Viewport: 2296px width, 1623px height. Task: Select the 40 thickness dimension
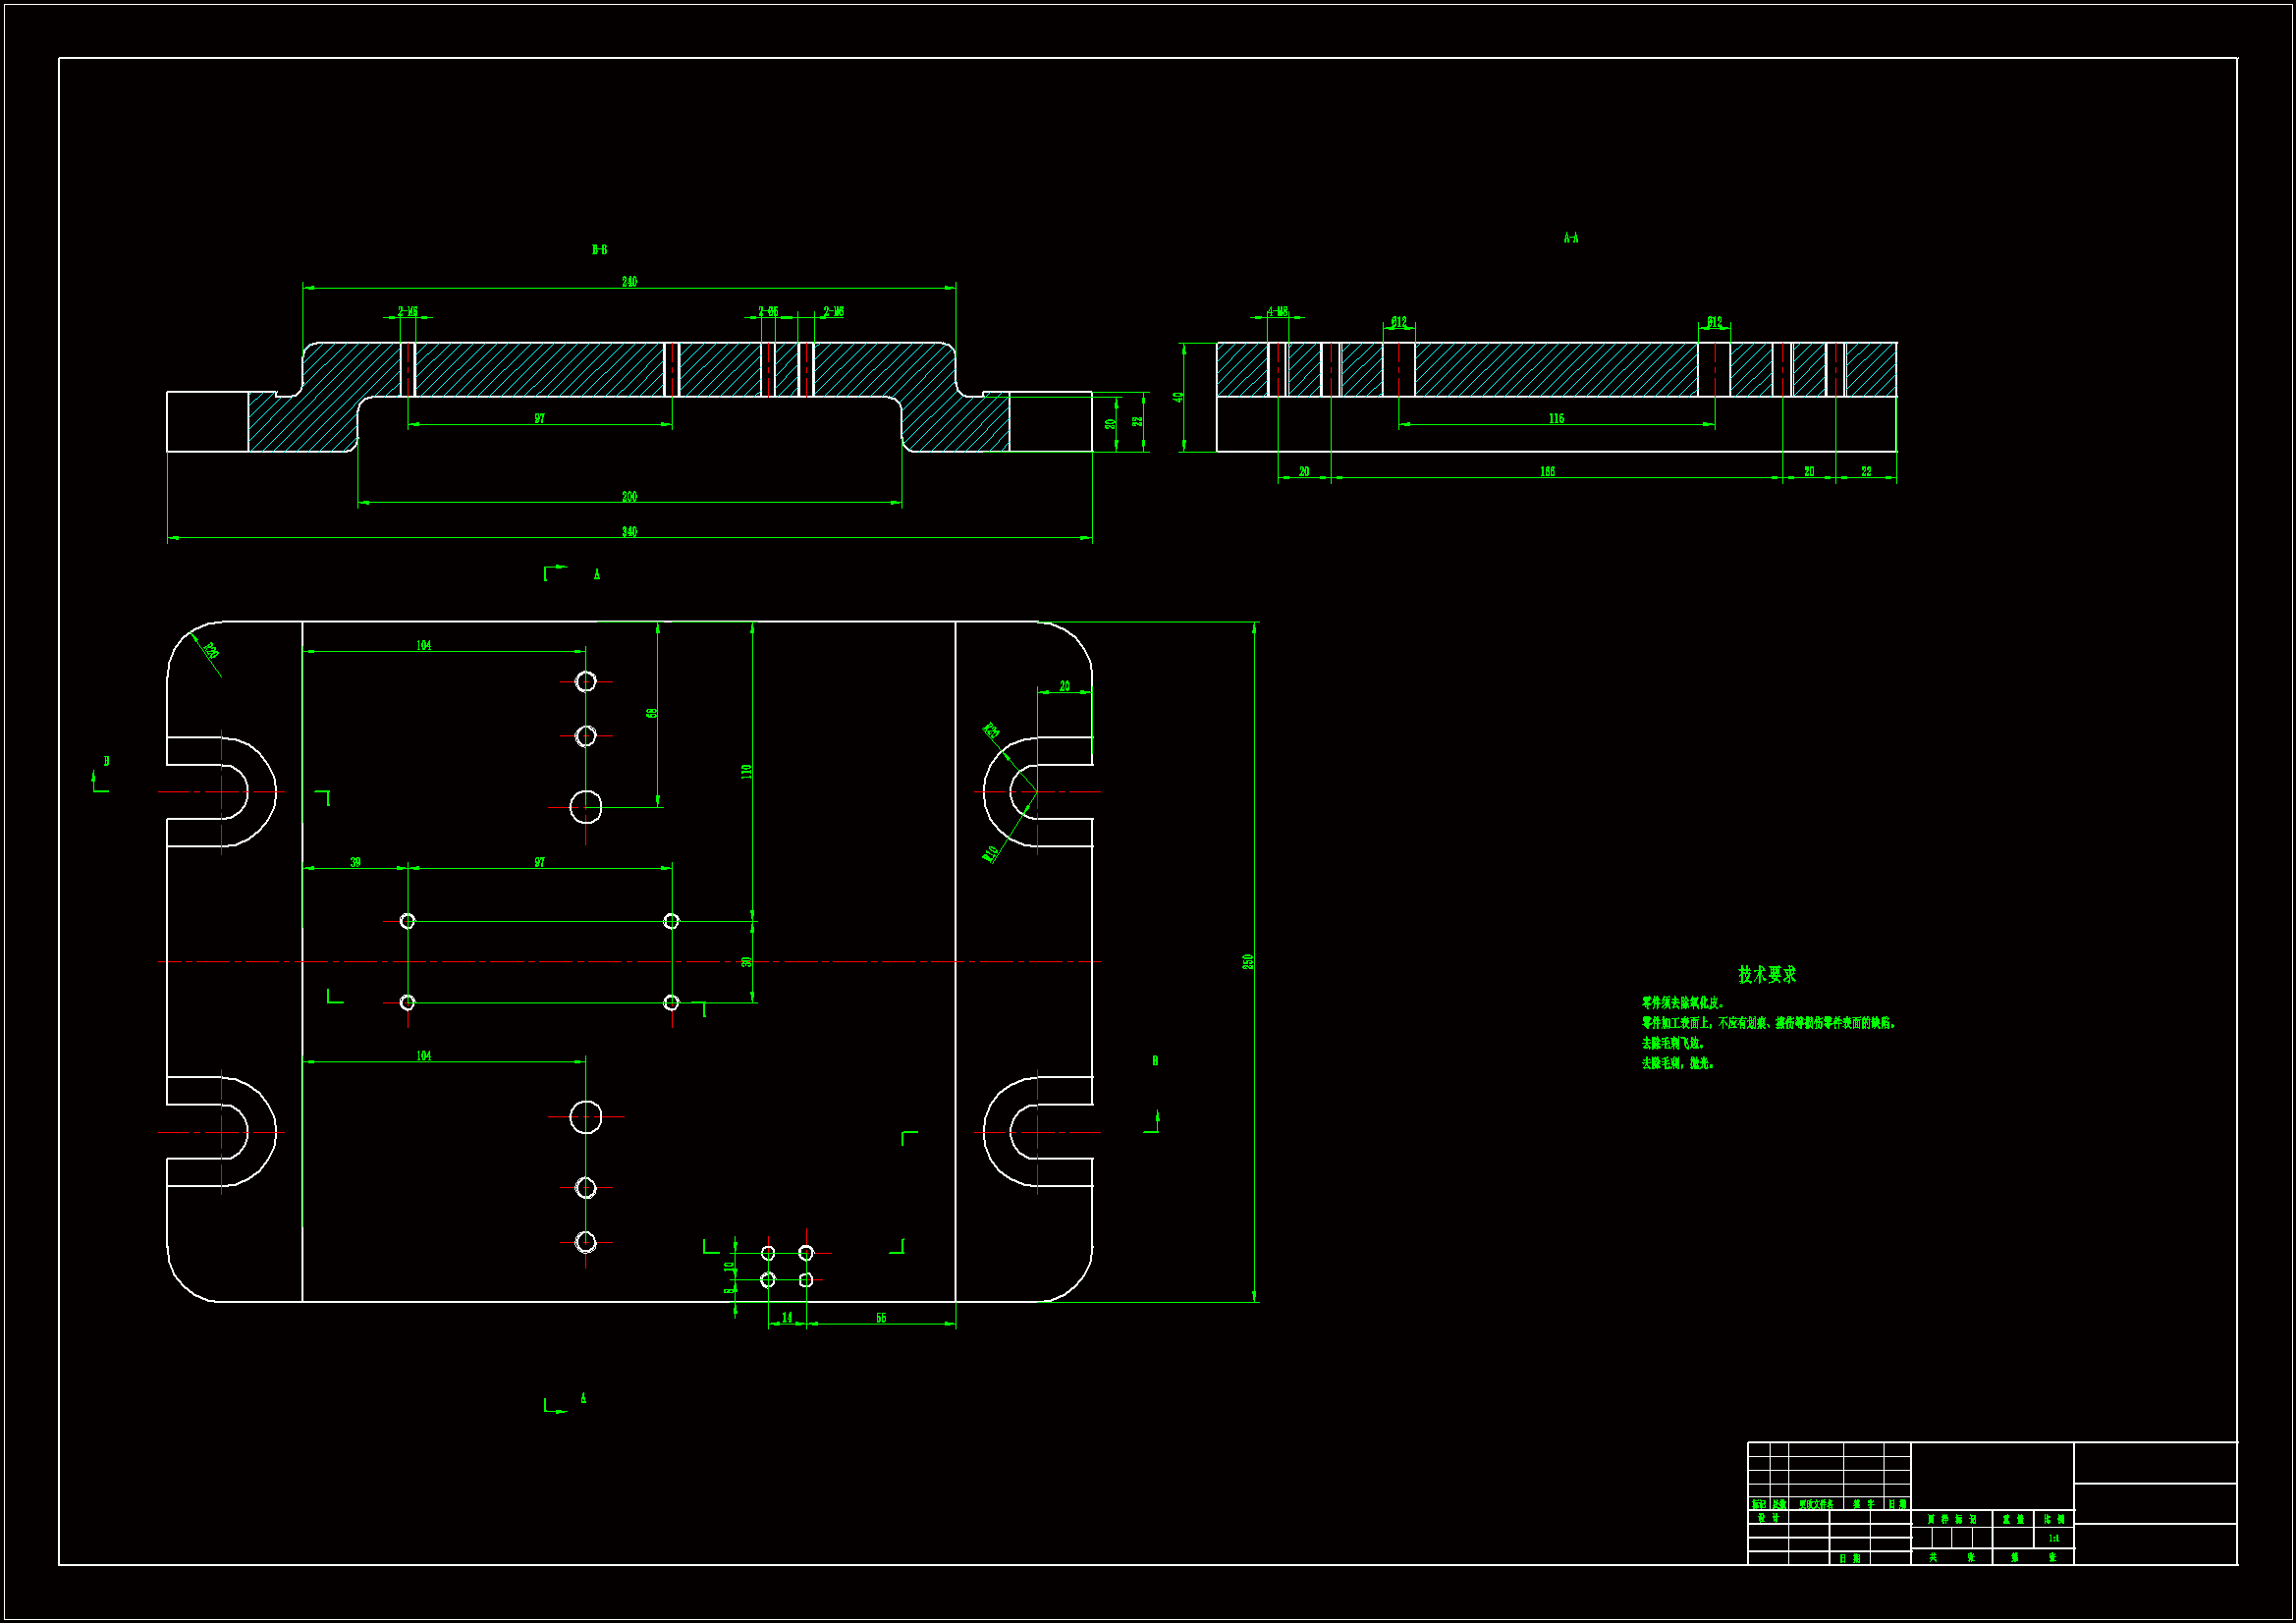[1179, 398]
